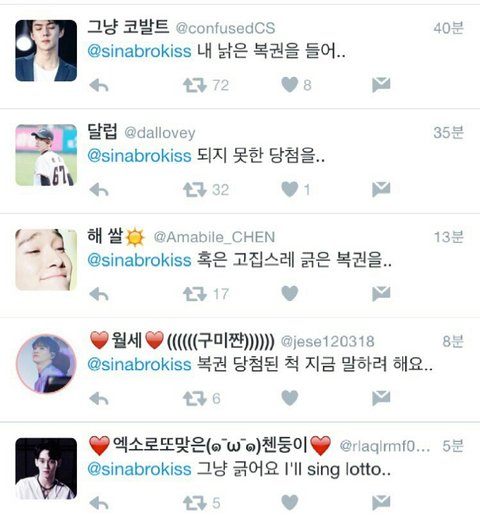This screenshot has height=517, width=480.
Task: Reply to the @dallovey tweet
Action: click(99, 190)
